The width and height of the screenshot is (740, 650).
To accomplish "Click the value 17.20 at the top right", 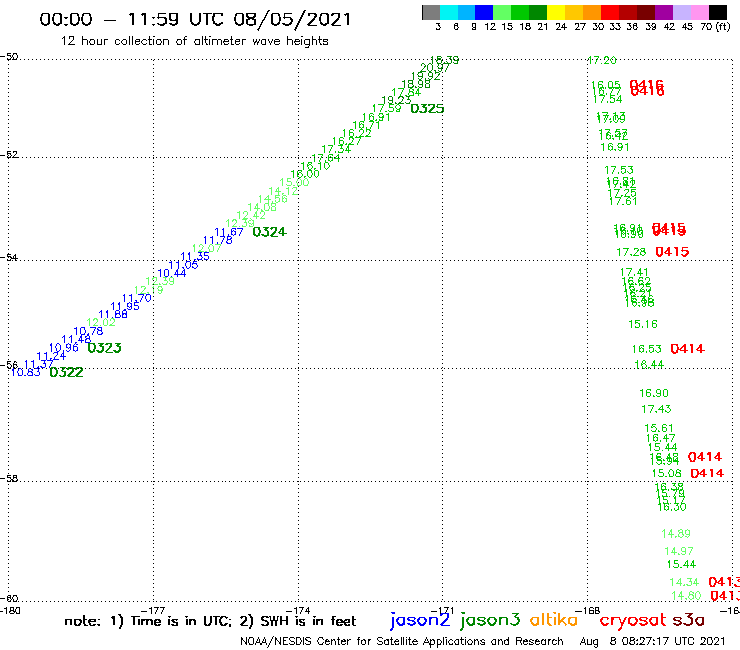I will pyautogui.click(x=602, y=60).
